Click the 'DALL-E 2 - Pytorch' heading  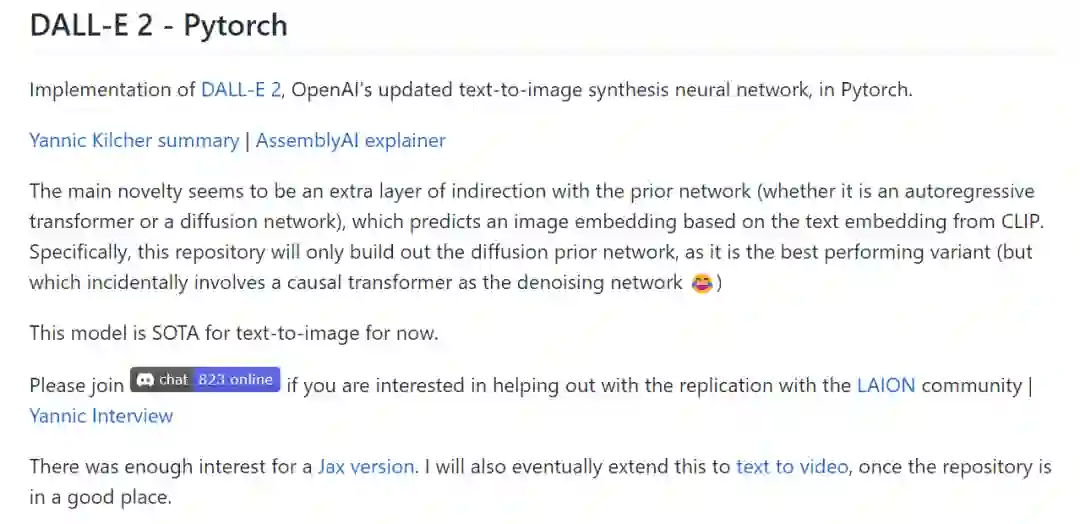158,25
